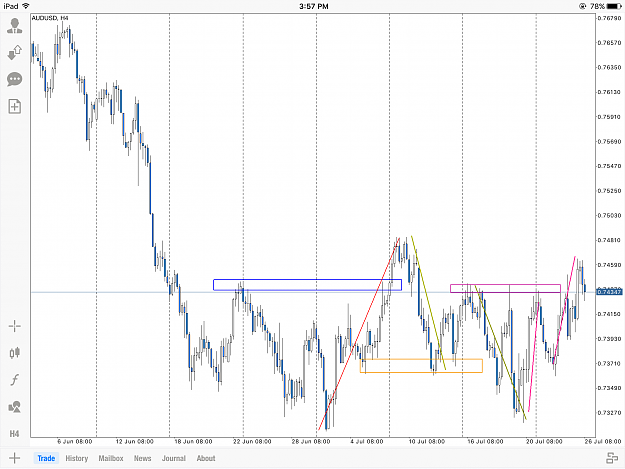This screenshot has height=469, width=625.
Task: Open the candlestick chart type icon
Action: 15,353
